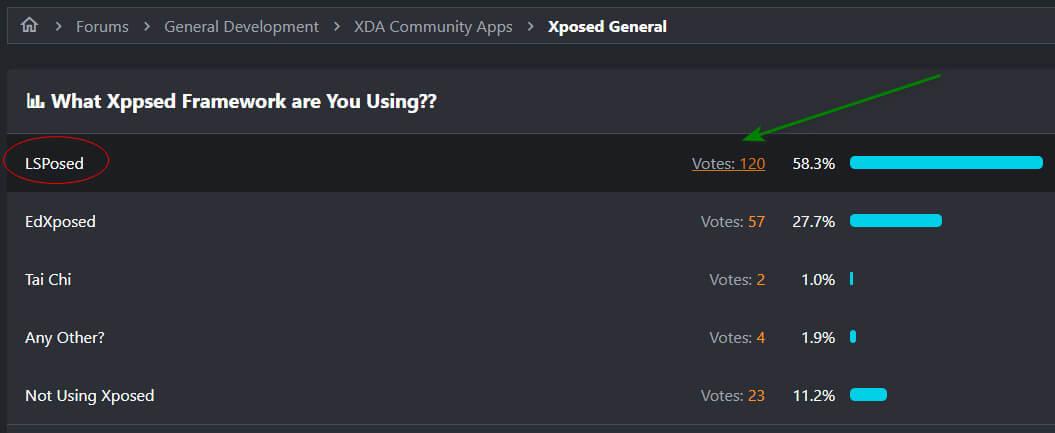Click the EdXposed poll option
The height and width of the screenshot is (433, 1055).
coord(60,221)
